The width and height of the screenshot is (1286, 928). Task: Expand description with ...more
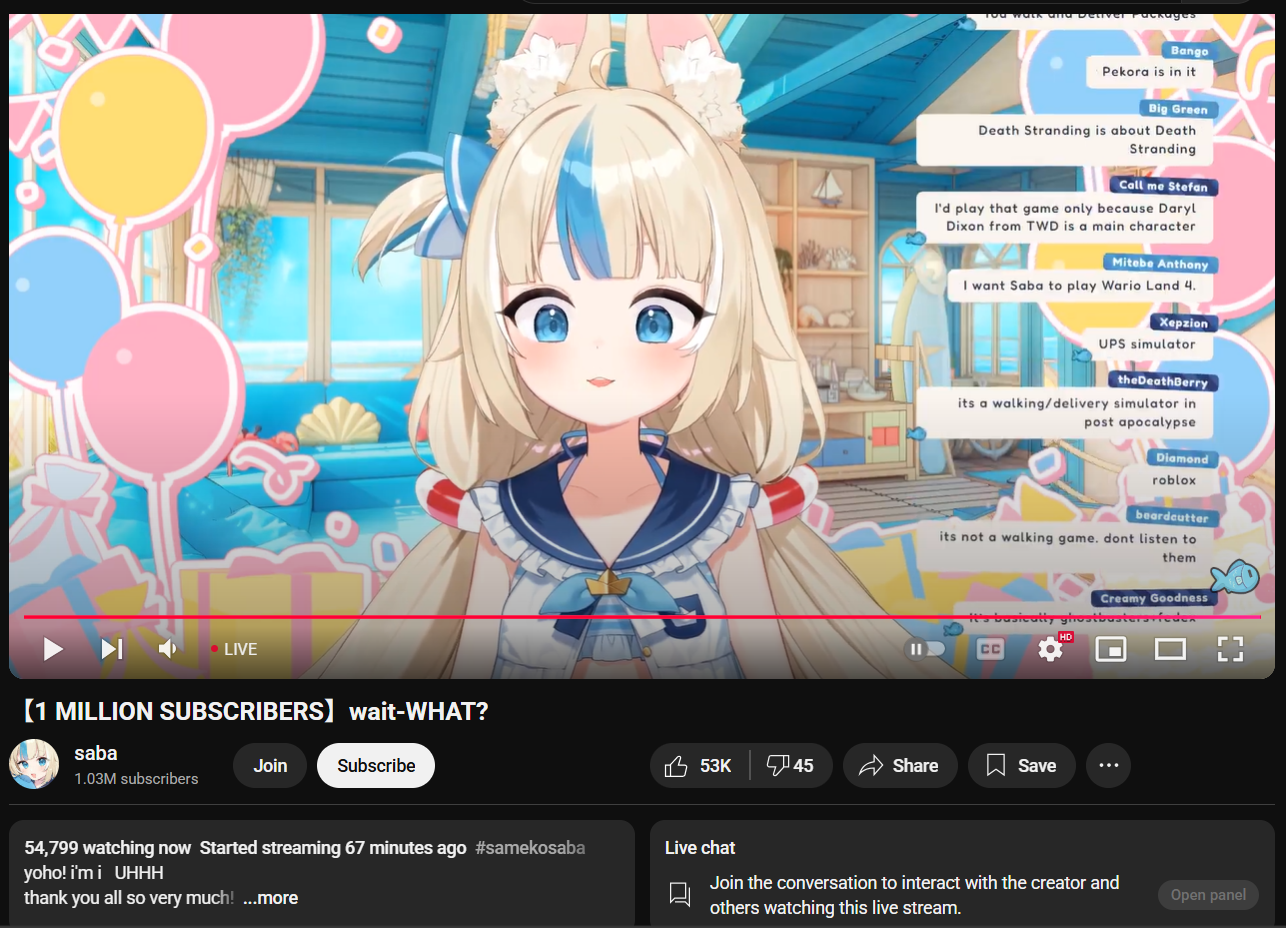270,898
